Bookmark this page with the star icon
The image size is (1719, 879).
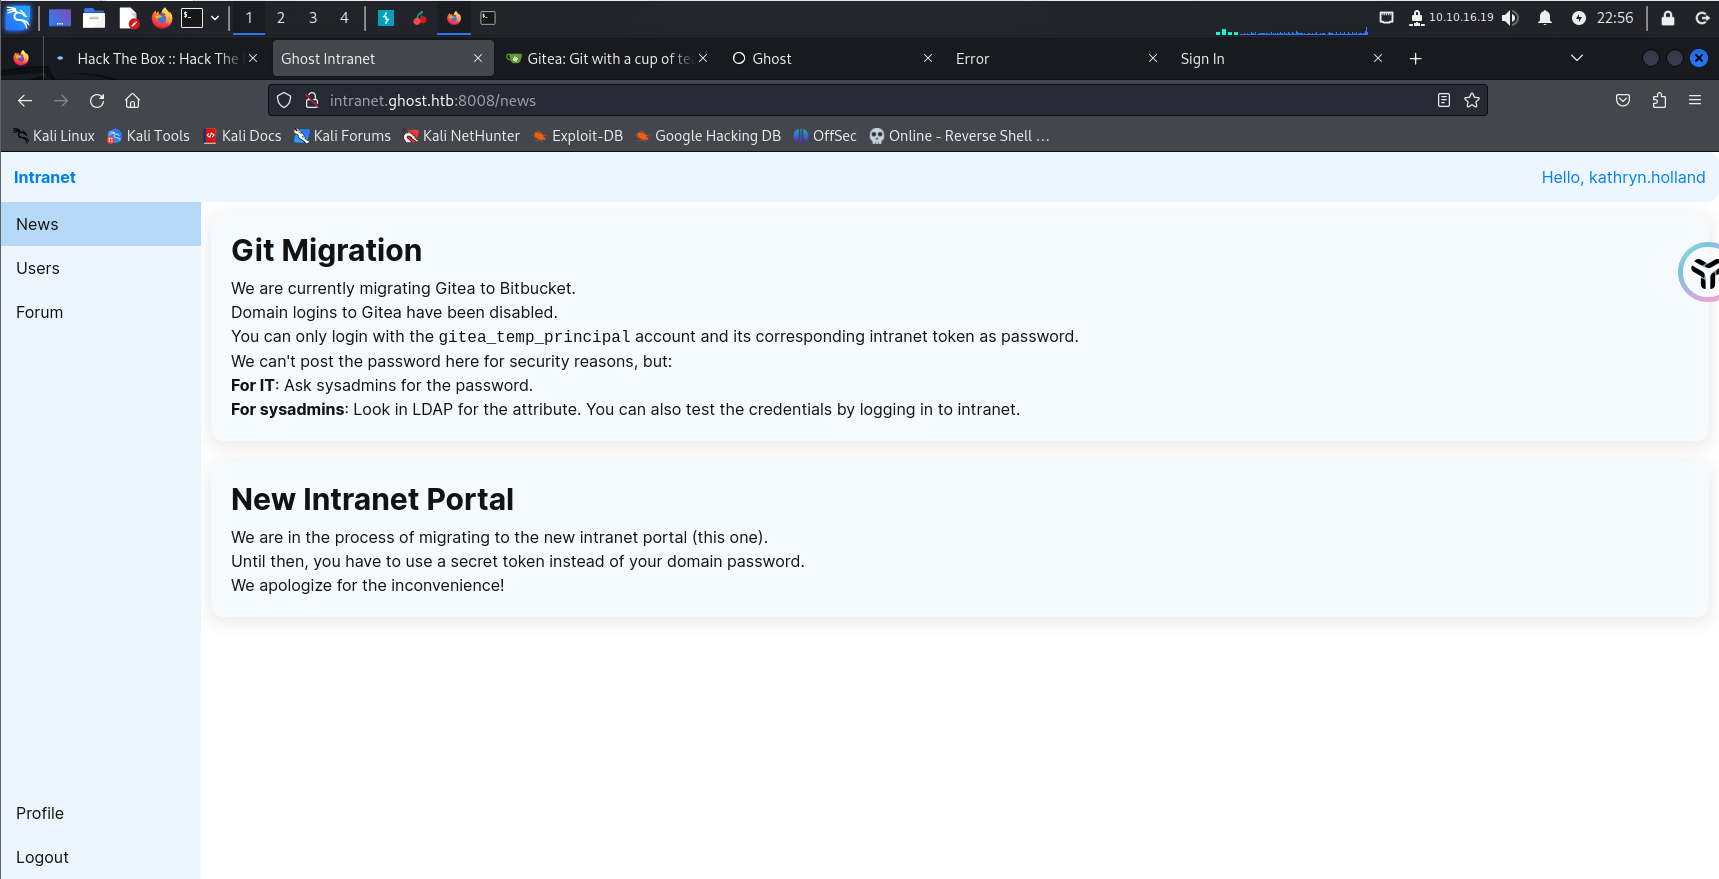click(x=1471, y=100)
